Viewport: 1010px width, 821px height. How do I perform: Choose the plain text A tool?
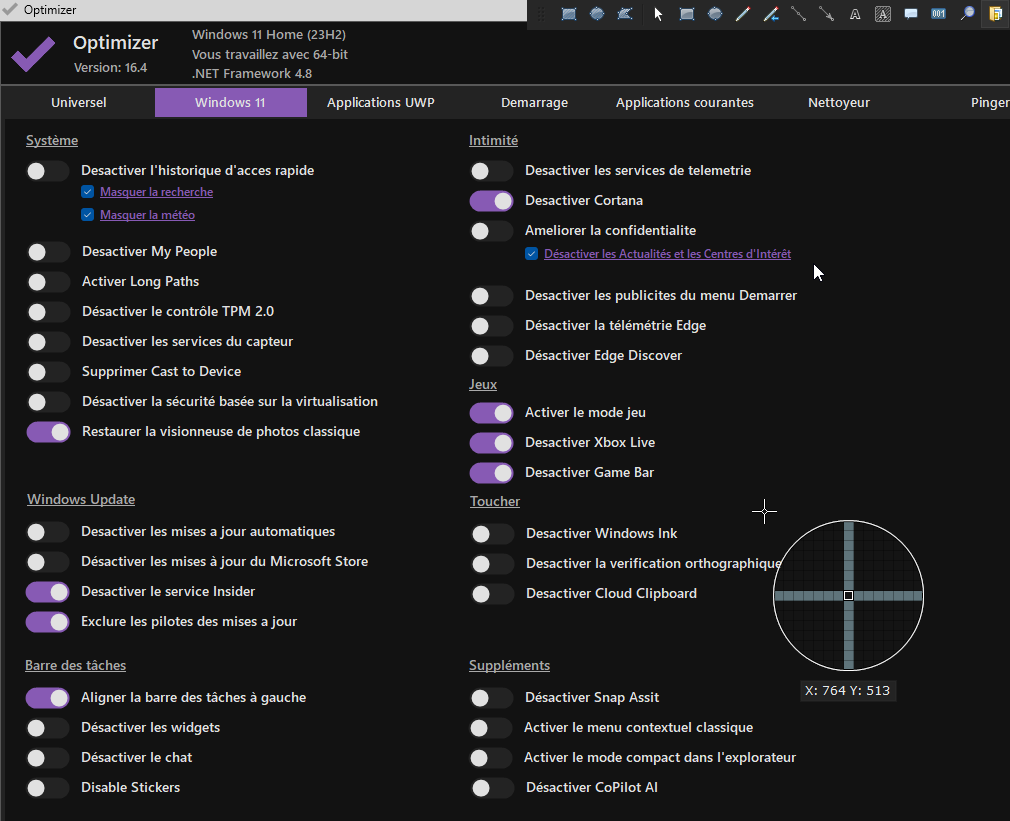pyautogui.click(x=855, y=14)
